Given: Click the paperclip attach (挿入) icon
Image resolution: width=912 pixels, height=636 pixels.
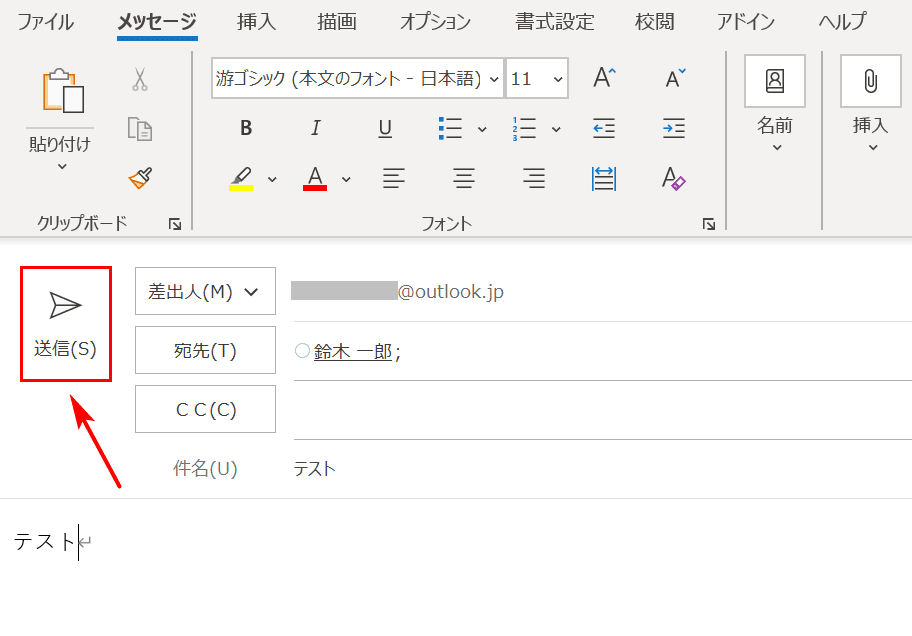Looking at the screenshot, I should click(x=870, y=81).
